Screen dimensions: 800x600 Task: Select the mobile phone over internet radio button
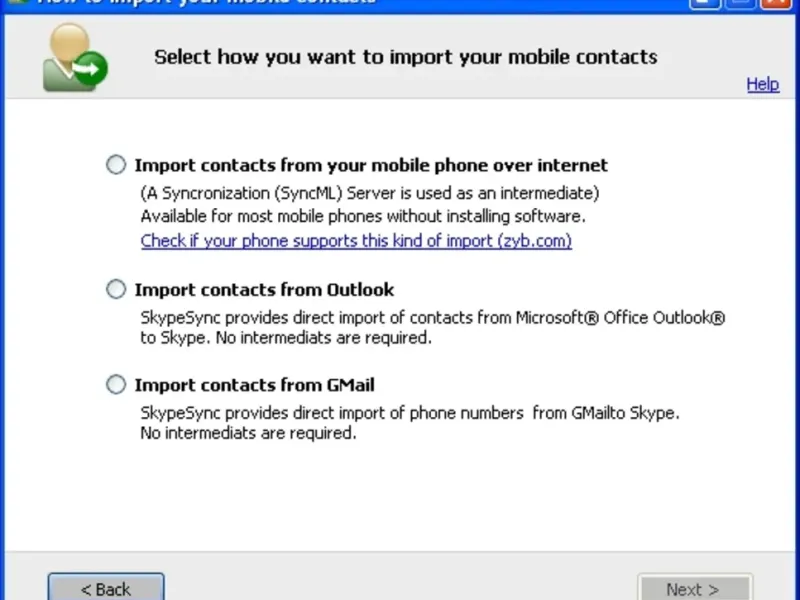coord(117,165)
